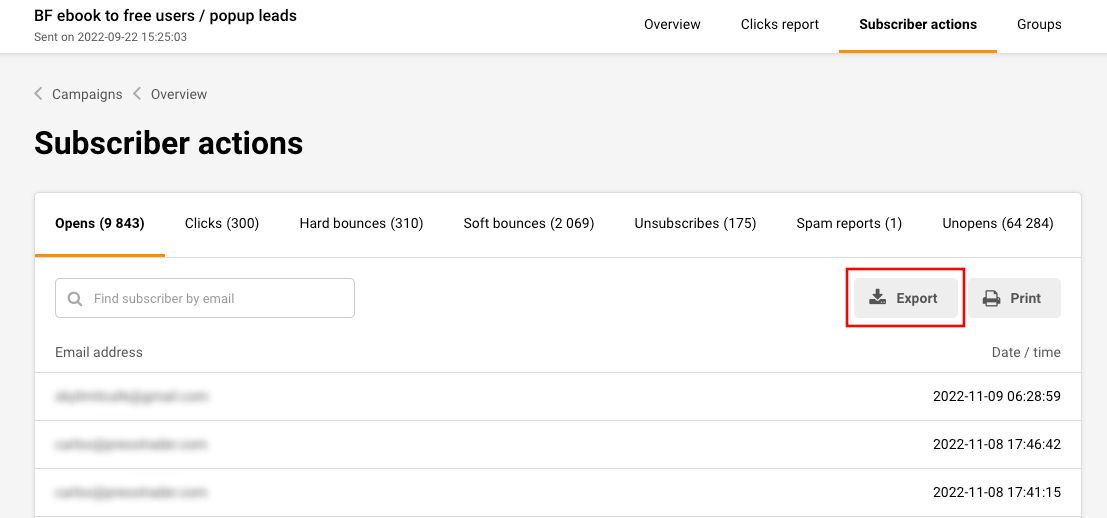The image size is (1107, 518).
Task: Click the back chevron before Campaigns breadcrumb
Action: (39, 94)
